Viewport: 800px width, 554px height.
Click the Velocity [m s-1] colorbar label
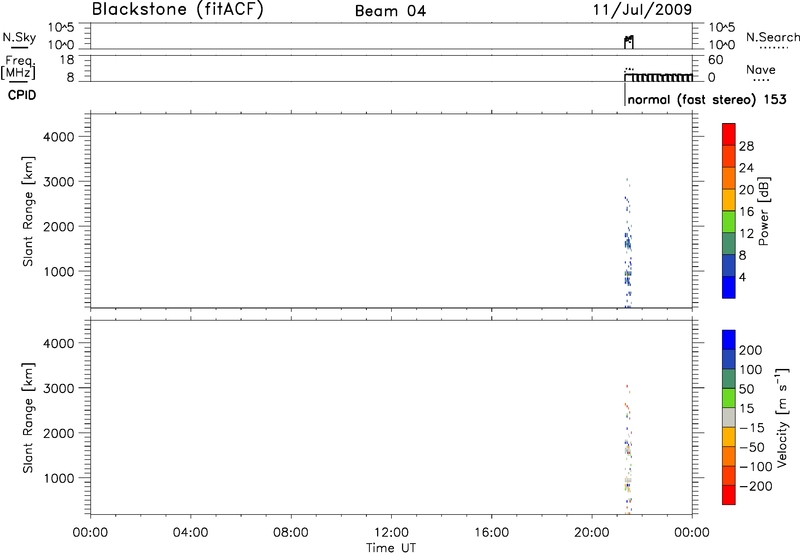(x=782, y=417)
